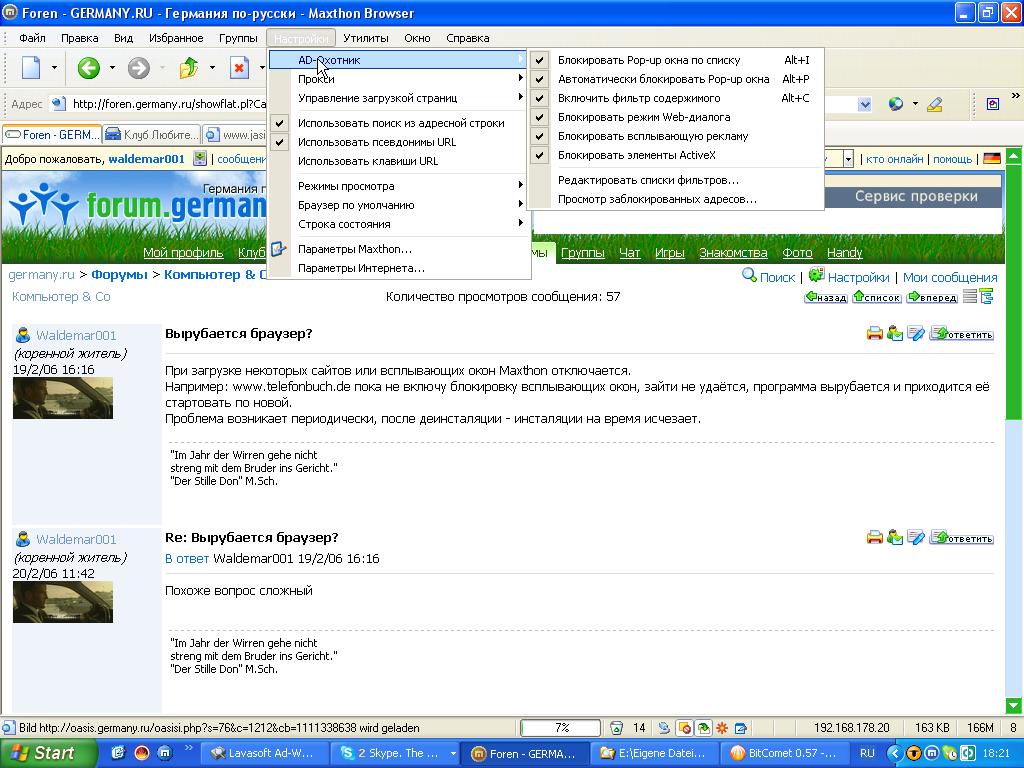Click the edit pencil icon on Re: post

click(x=916, y=537)
